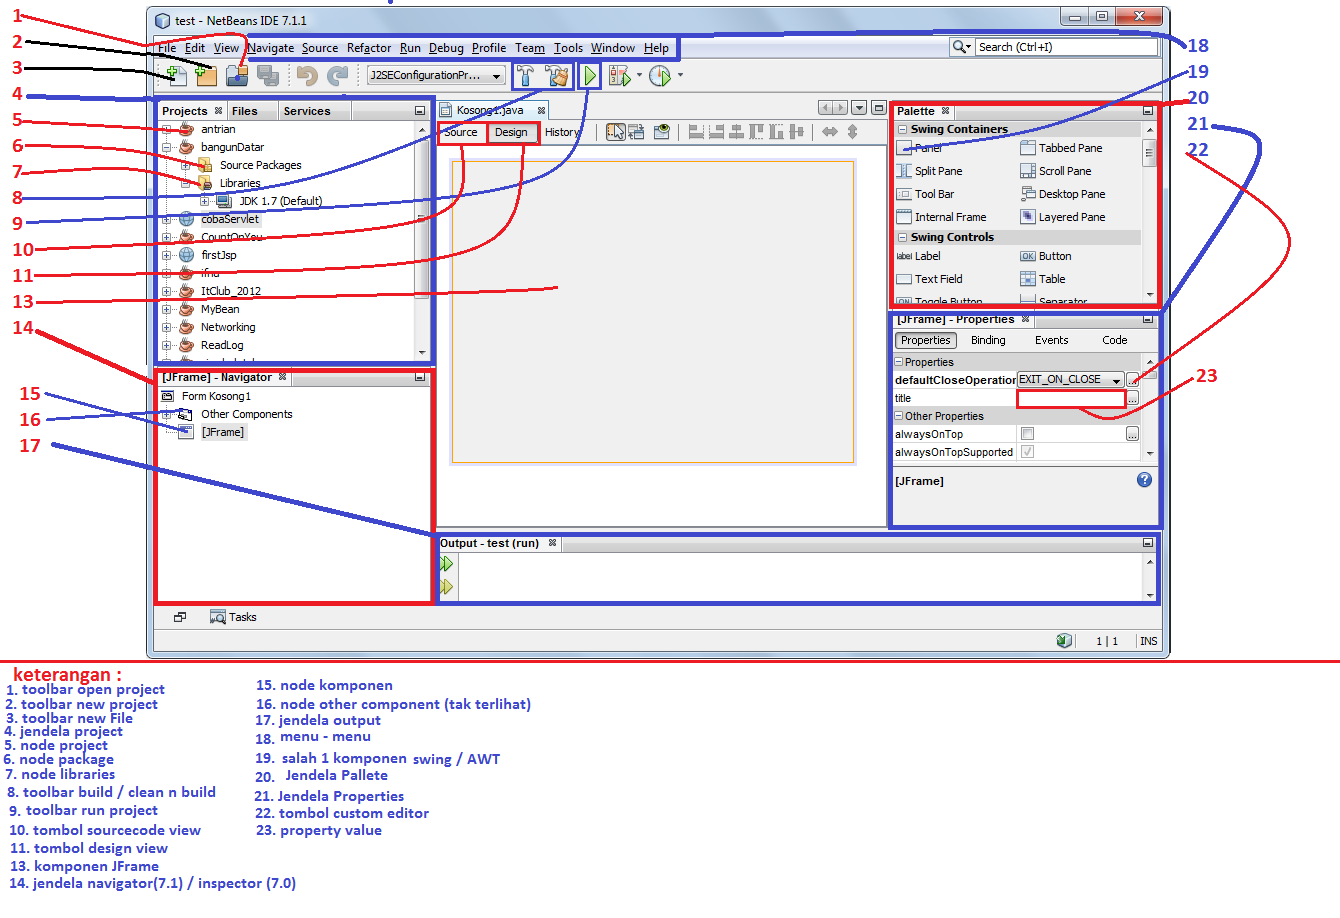Image resolution: width=1340 pixels, height=918 pixels.
Task: Toggle Selection Mode in the form designer toolbar
Action: 615,131
